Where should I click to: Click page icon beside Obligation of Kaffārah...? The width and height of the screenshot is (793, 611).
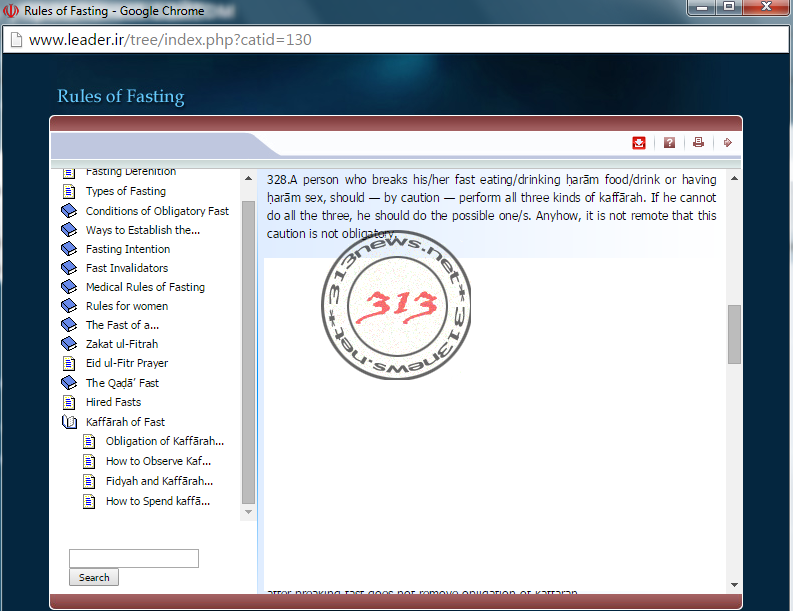coord(89,442)
